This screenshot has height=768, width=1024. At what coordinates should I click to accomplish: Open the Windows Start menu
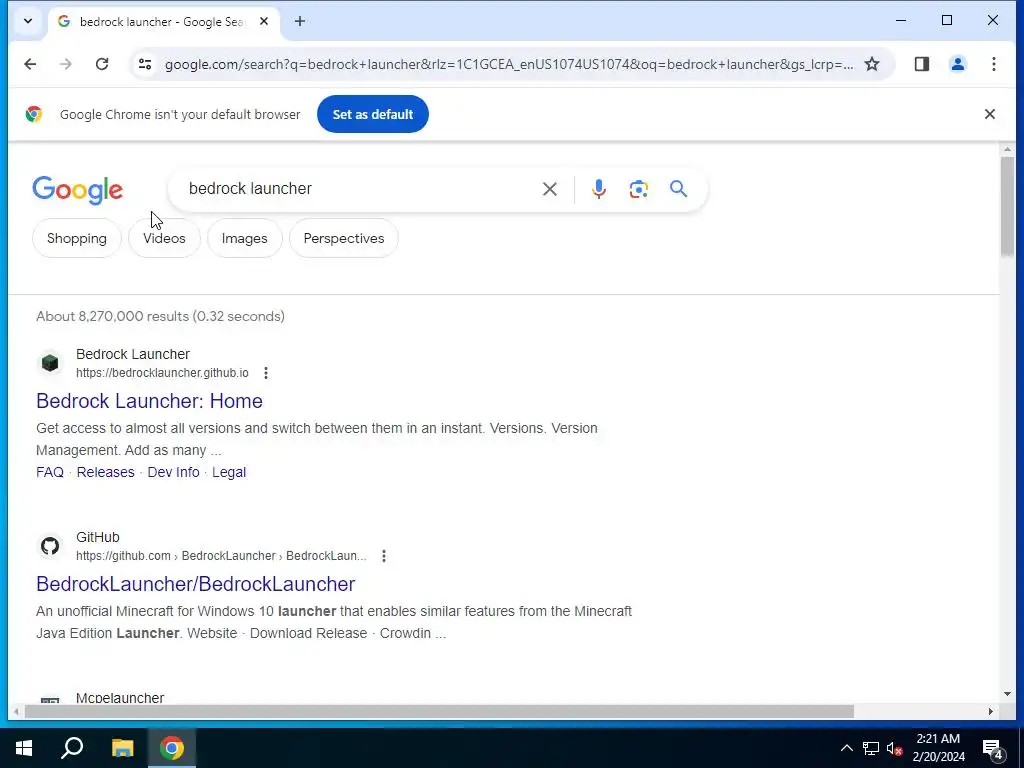24,748
